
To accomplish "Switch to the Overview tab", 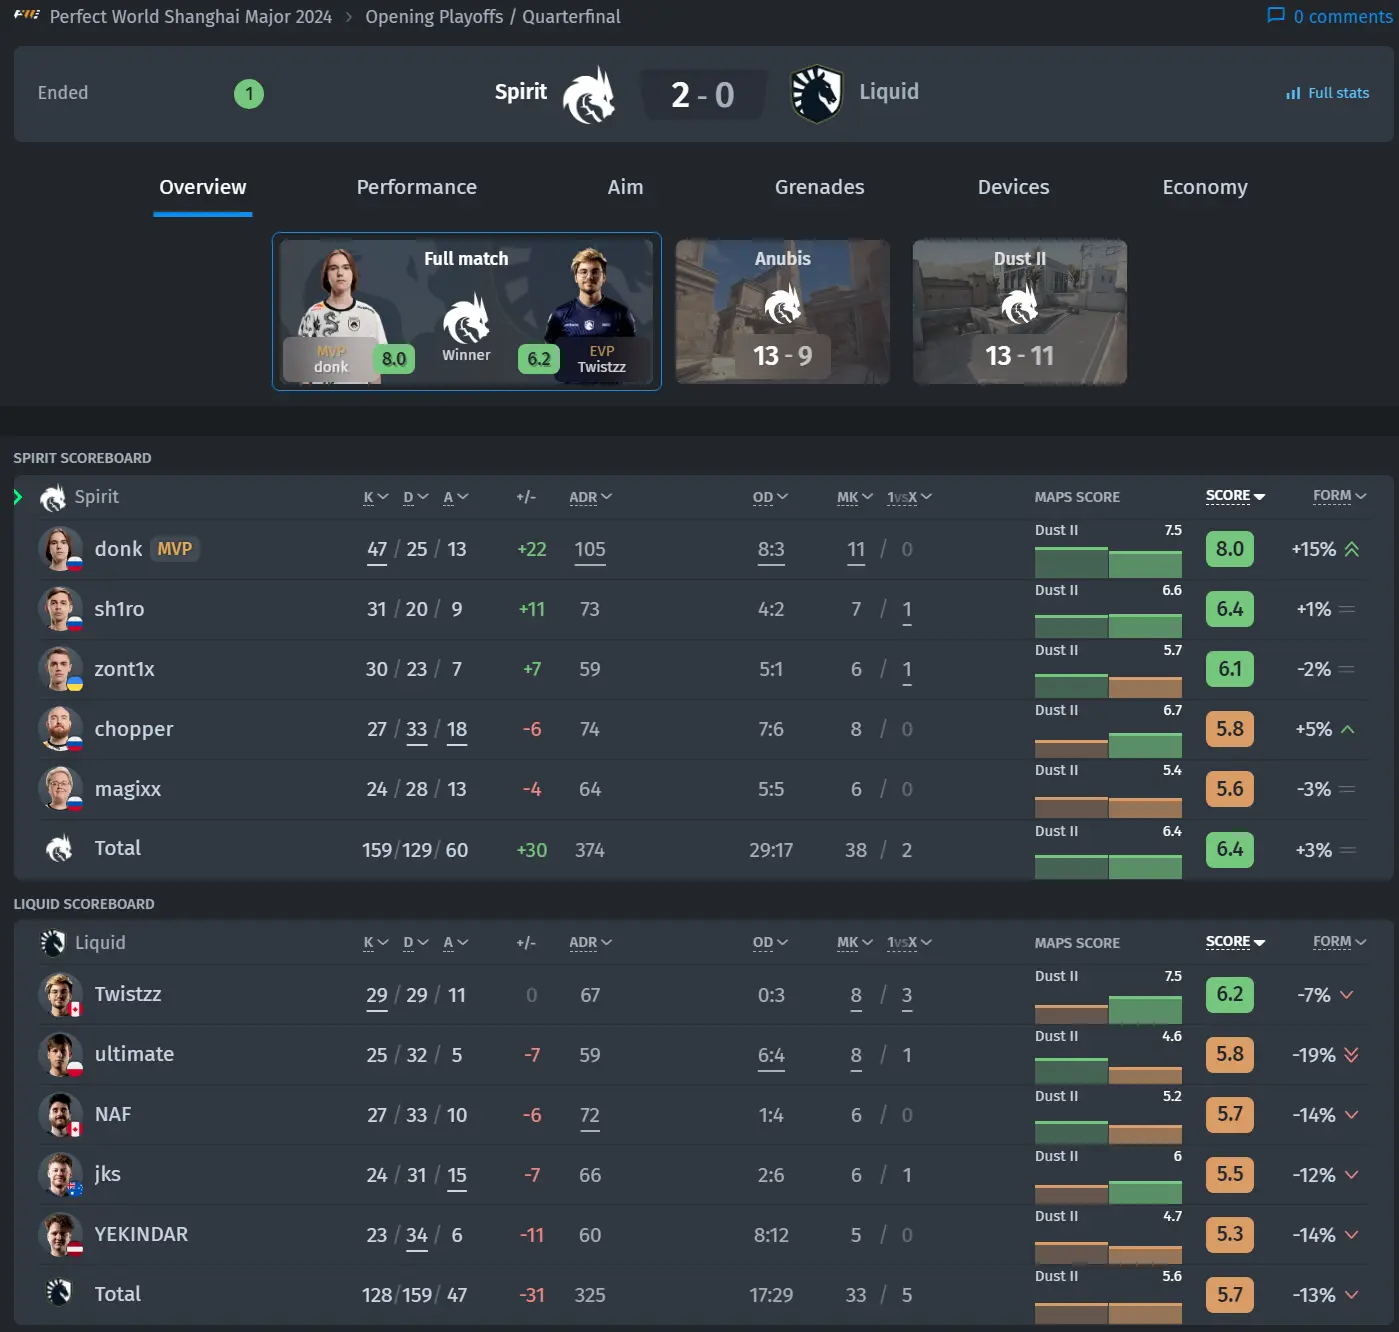I will tap(203, 187).
